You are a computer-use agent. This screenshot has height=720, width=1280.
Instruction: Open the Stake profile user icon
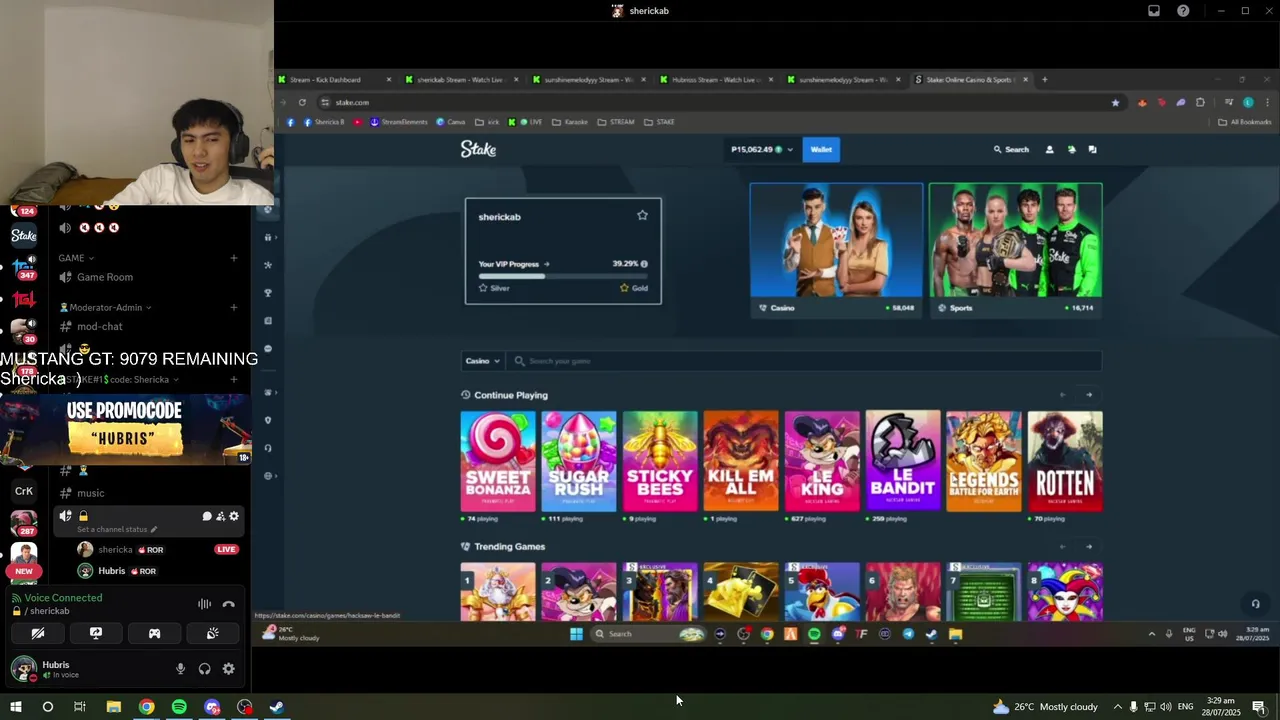tap(1049, 150)
